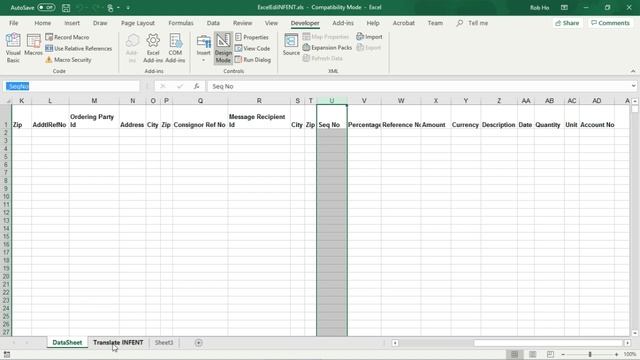Open the Visual Basic editor
This screenshot has width=640, height=360.
click(x=13, y=48)
